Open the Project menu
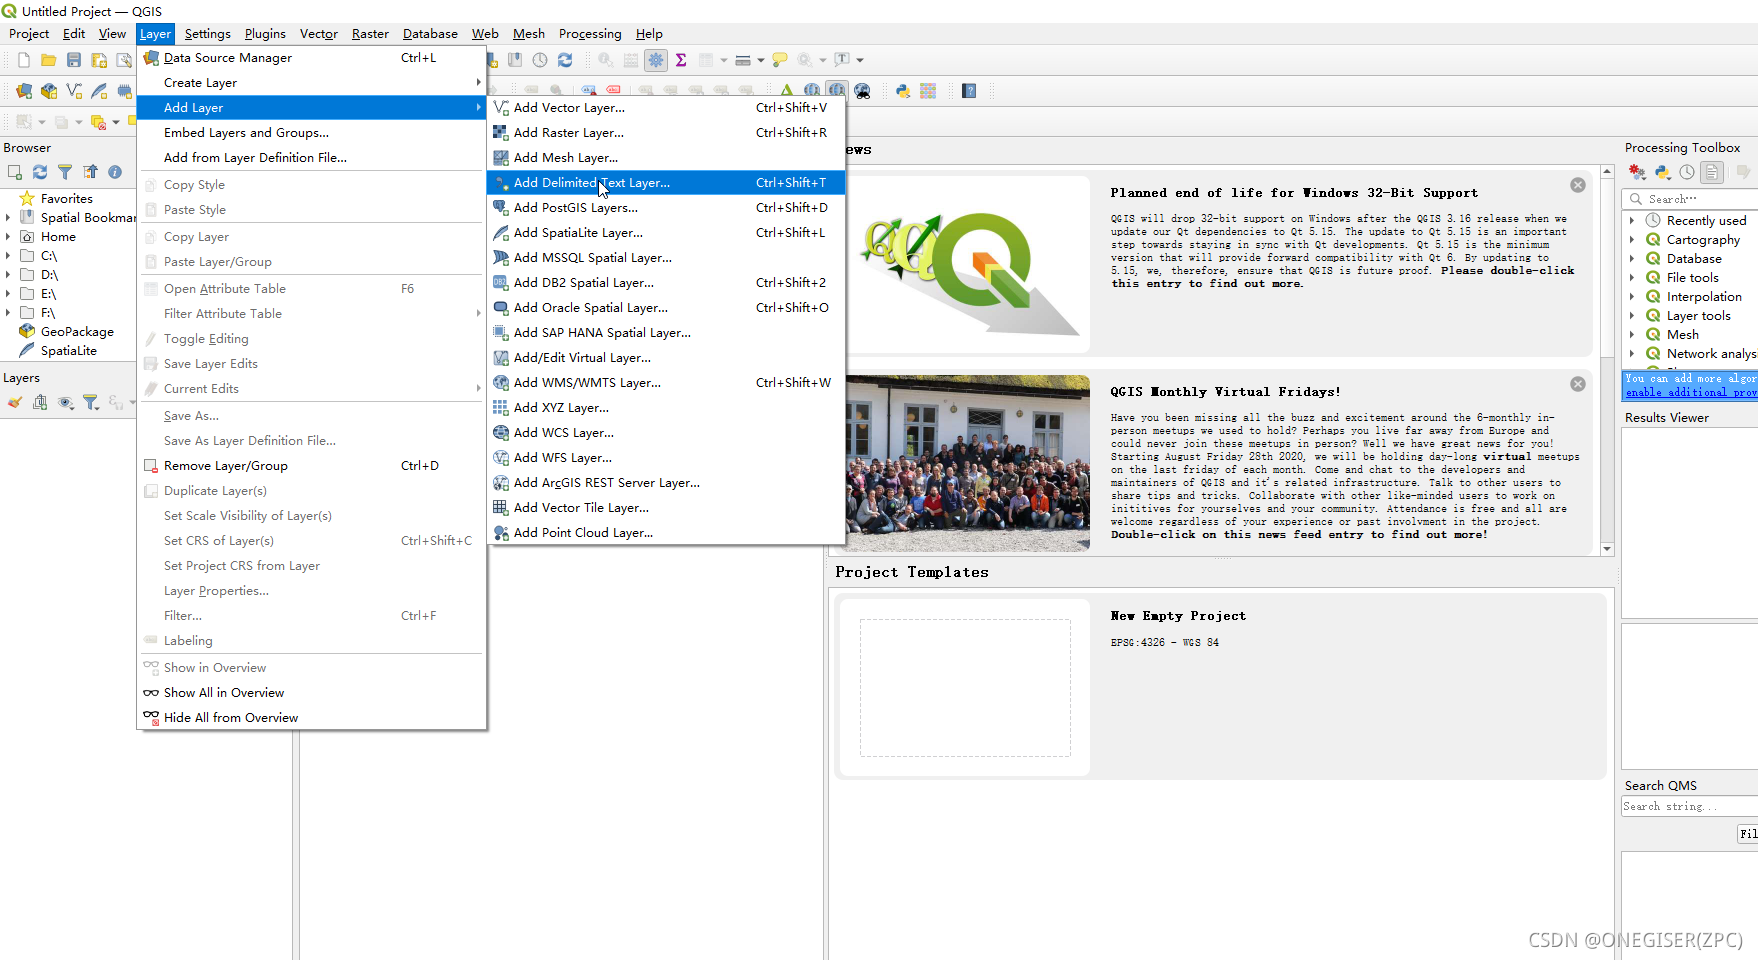 [29, 34]
